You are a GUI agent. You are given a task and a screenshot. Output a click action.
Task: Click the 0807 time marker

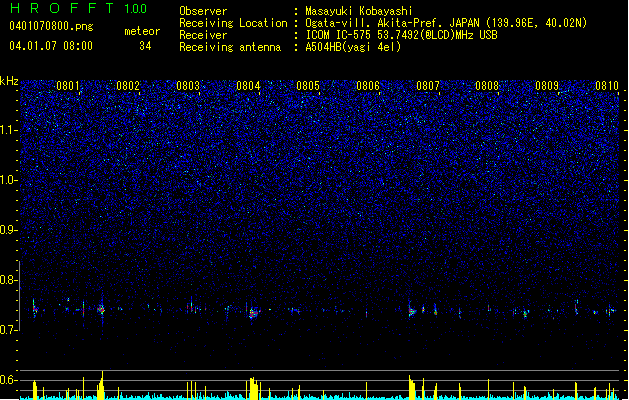(428, 86)
